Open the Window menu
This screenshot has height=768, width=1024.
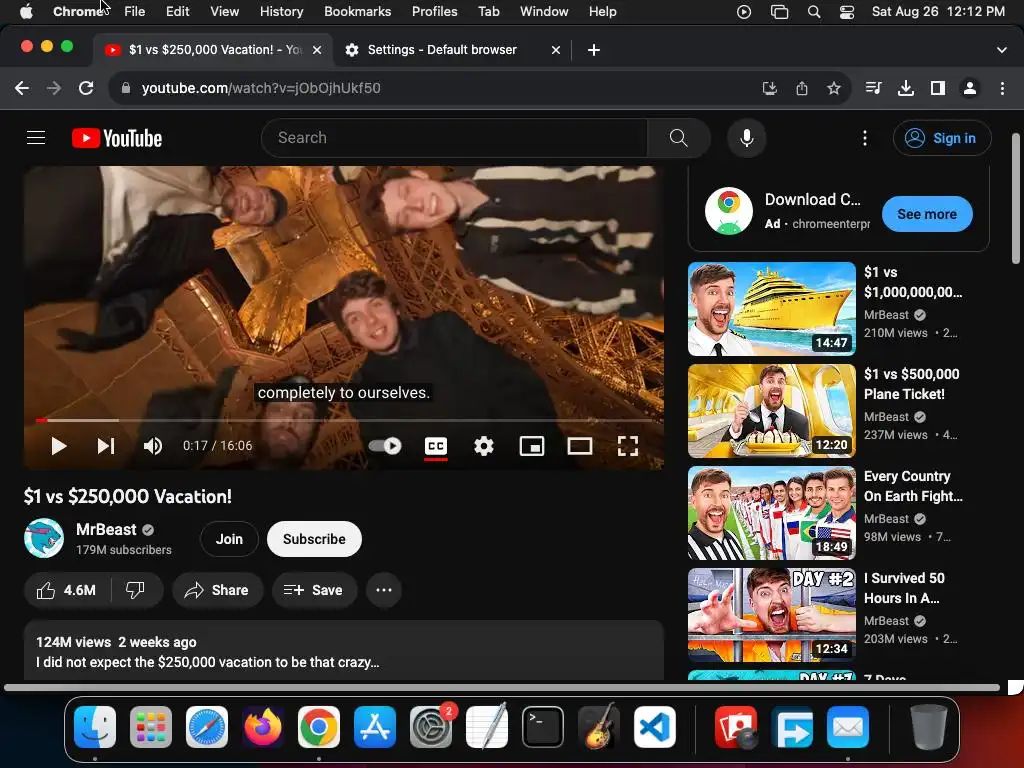coord(543,11)
